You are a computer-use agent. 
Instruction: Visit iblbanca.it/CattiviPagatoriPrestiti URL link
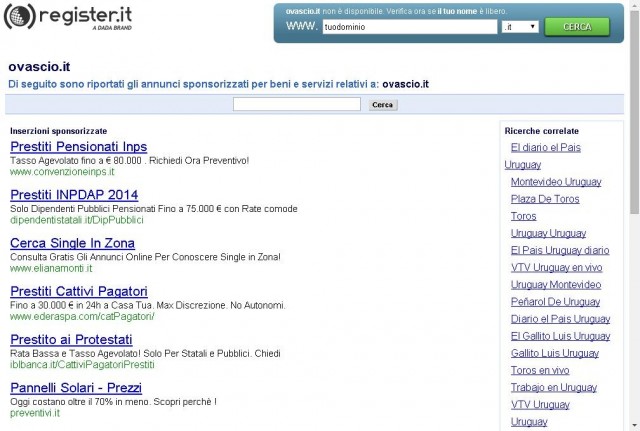82,364
